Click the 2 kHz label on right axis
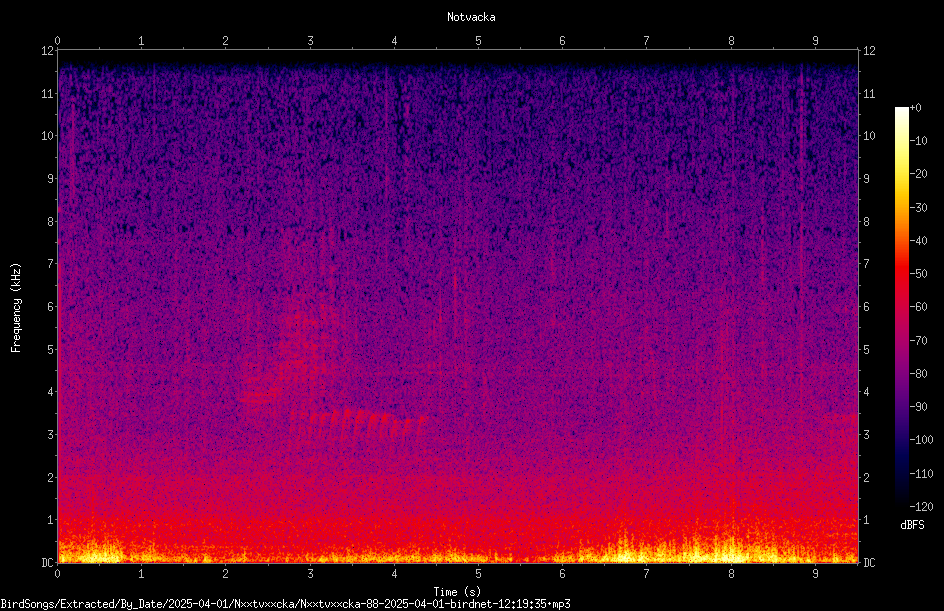This screenshot has width=944, height=611. pyautogui.click(x=867, y=477)
